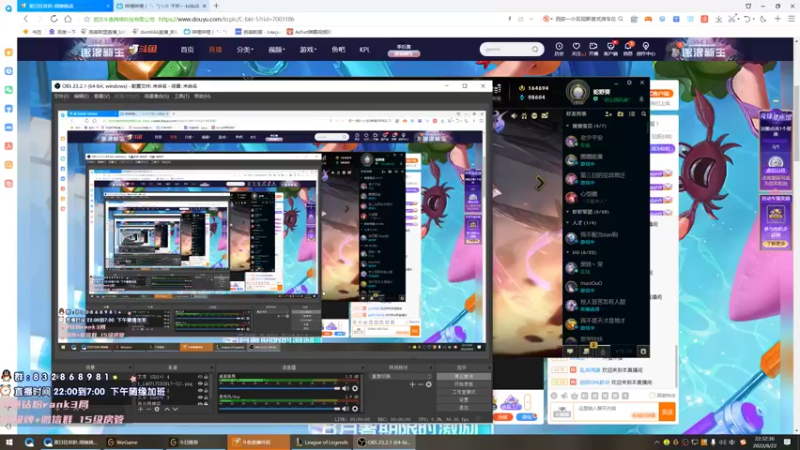Move OBS source up arrow

click(x=167, y=409)
